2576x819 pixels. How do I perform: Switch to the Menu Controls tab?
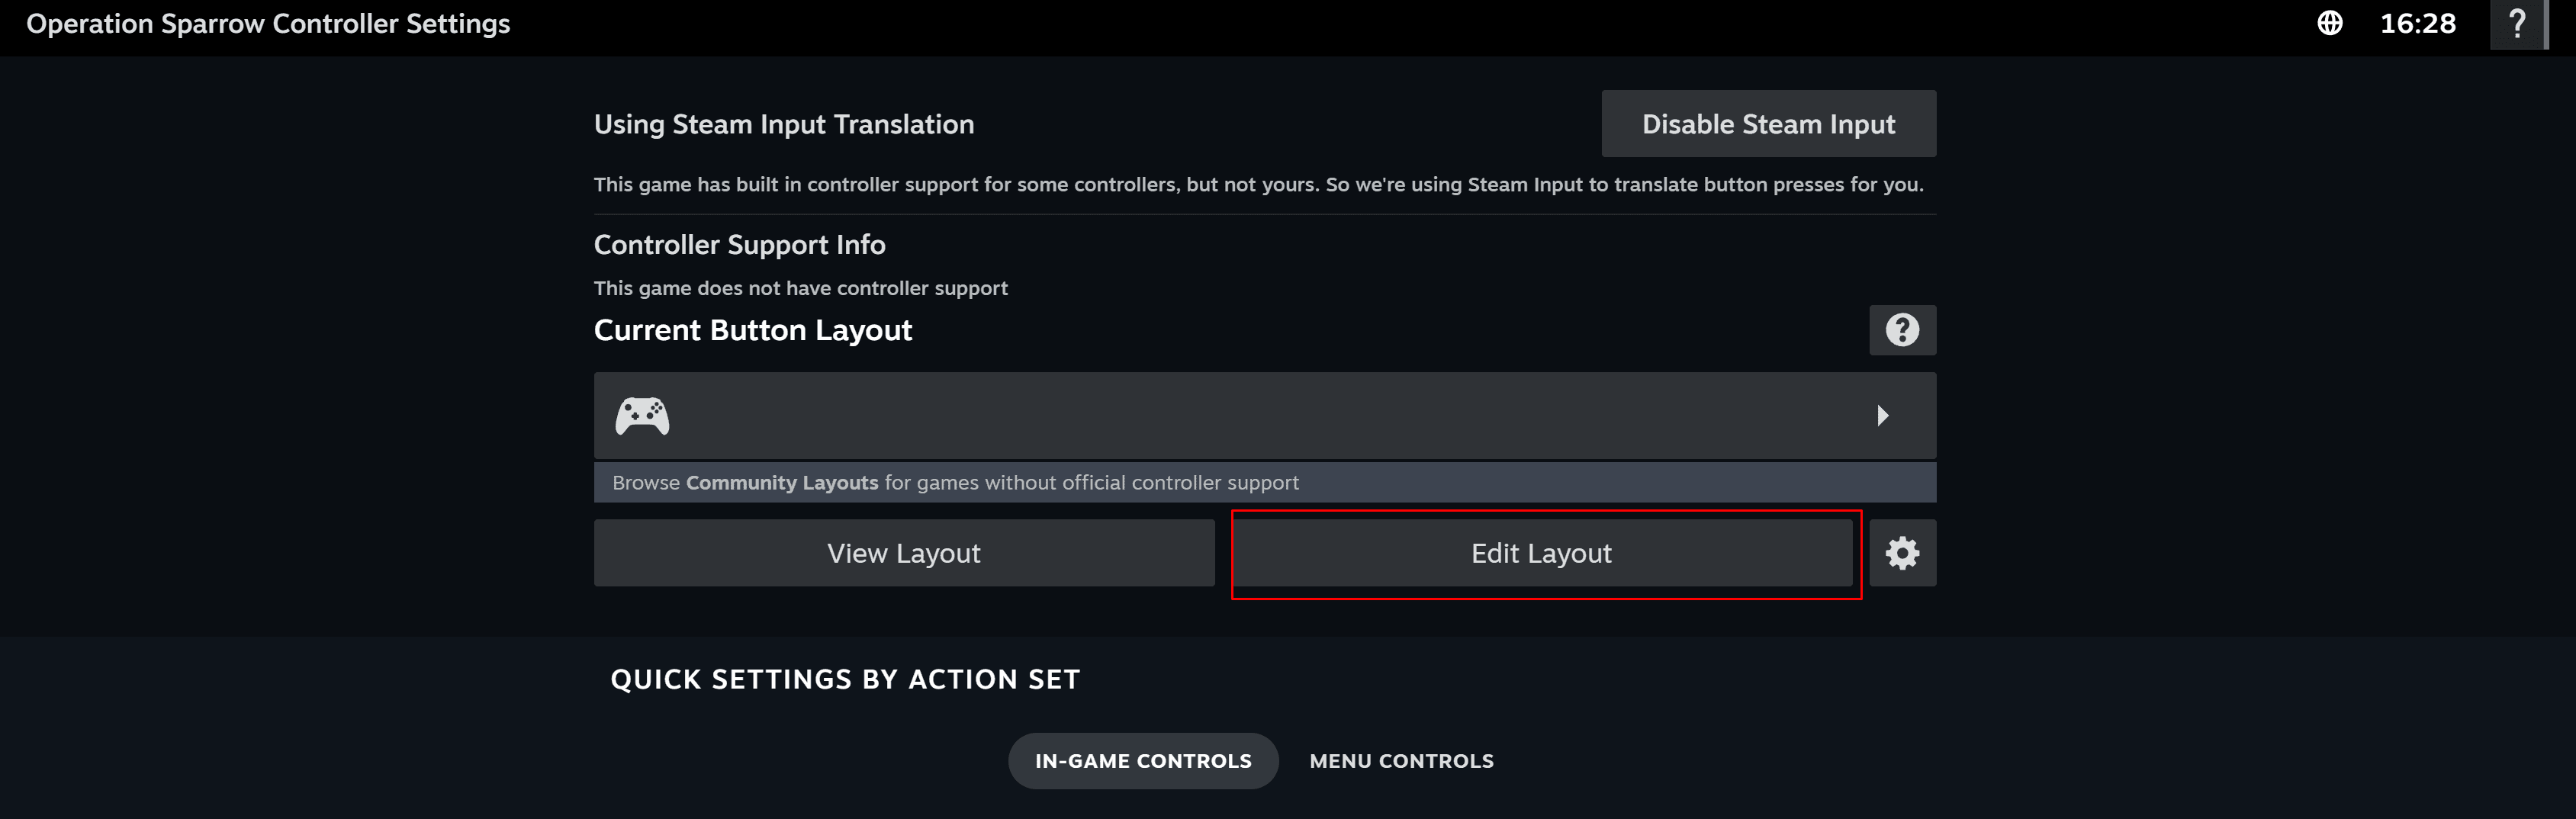(1401, 761)
